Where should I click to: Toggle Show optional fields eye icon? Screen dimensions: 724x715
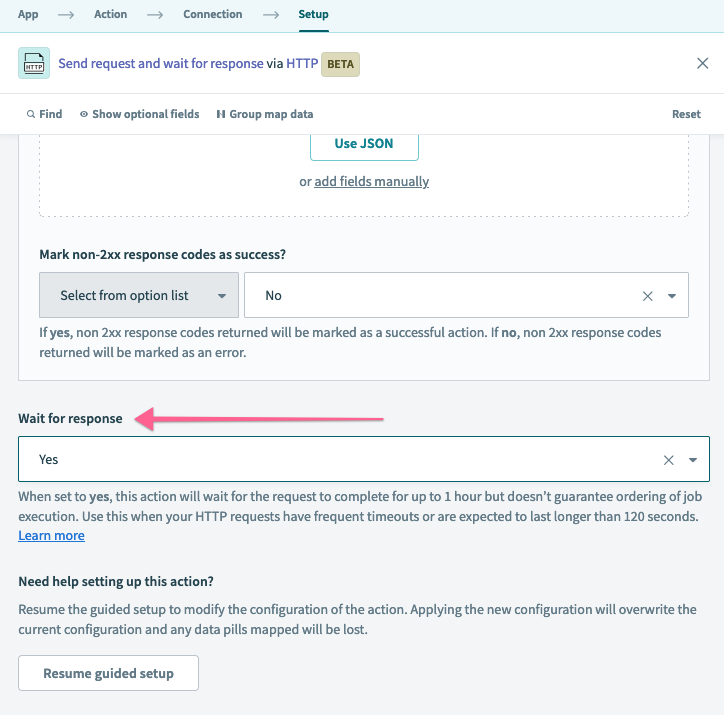pos(84,114)
